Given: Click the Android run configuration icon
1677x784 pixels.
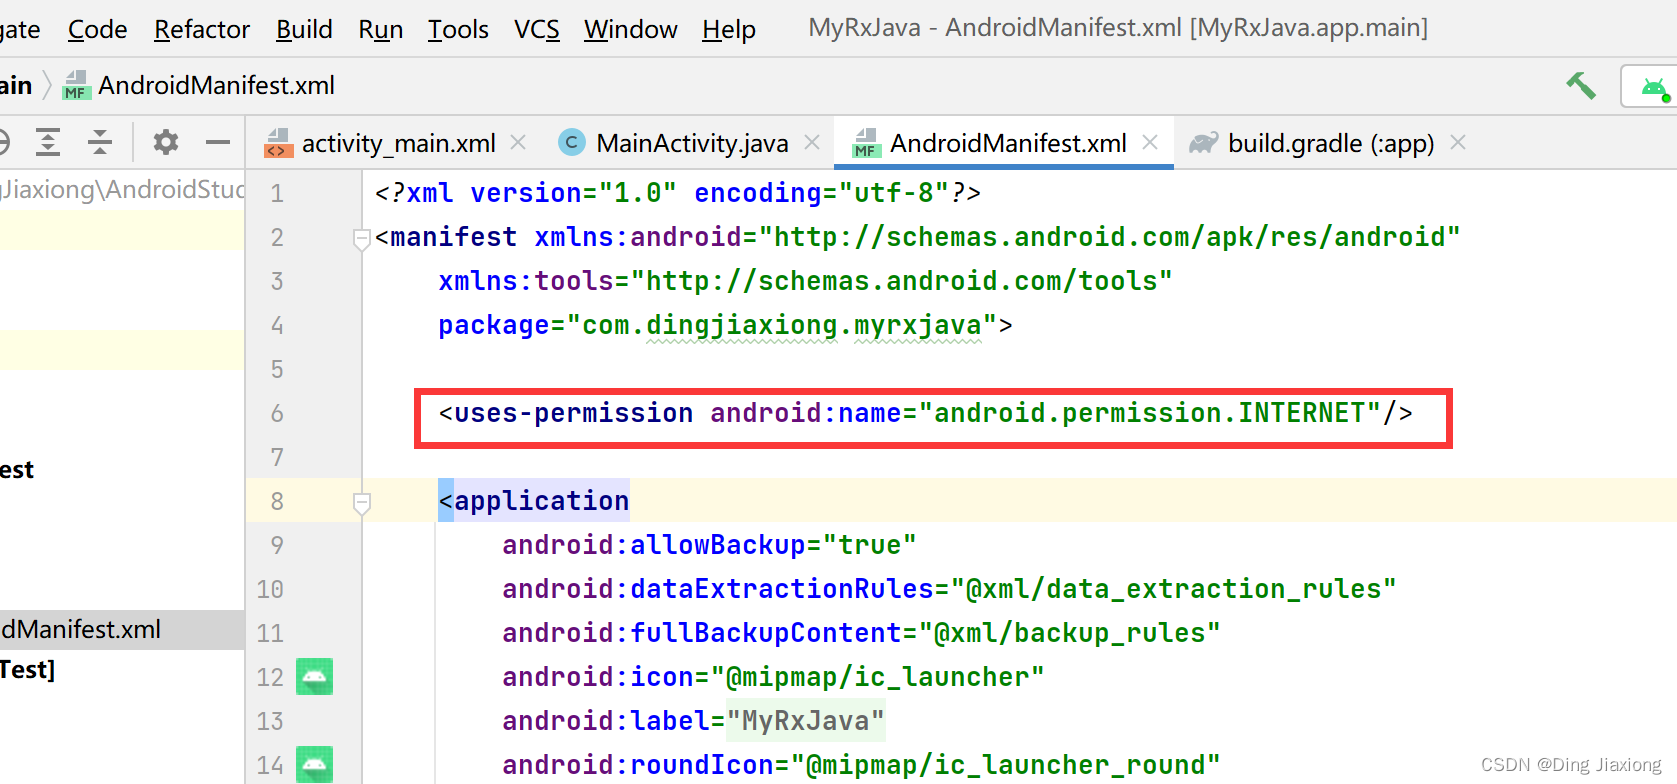Looking at the screenshot, I should (x=1654, y=88).
